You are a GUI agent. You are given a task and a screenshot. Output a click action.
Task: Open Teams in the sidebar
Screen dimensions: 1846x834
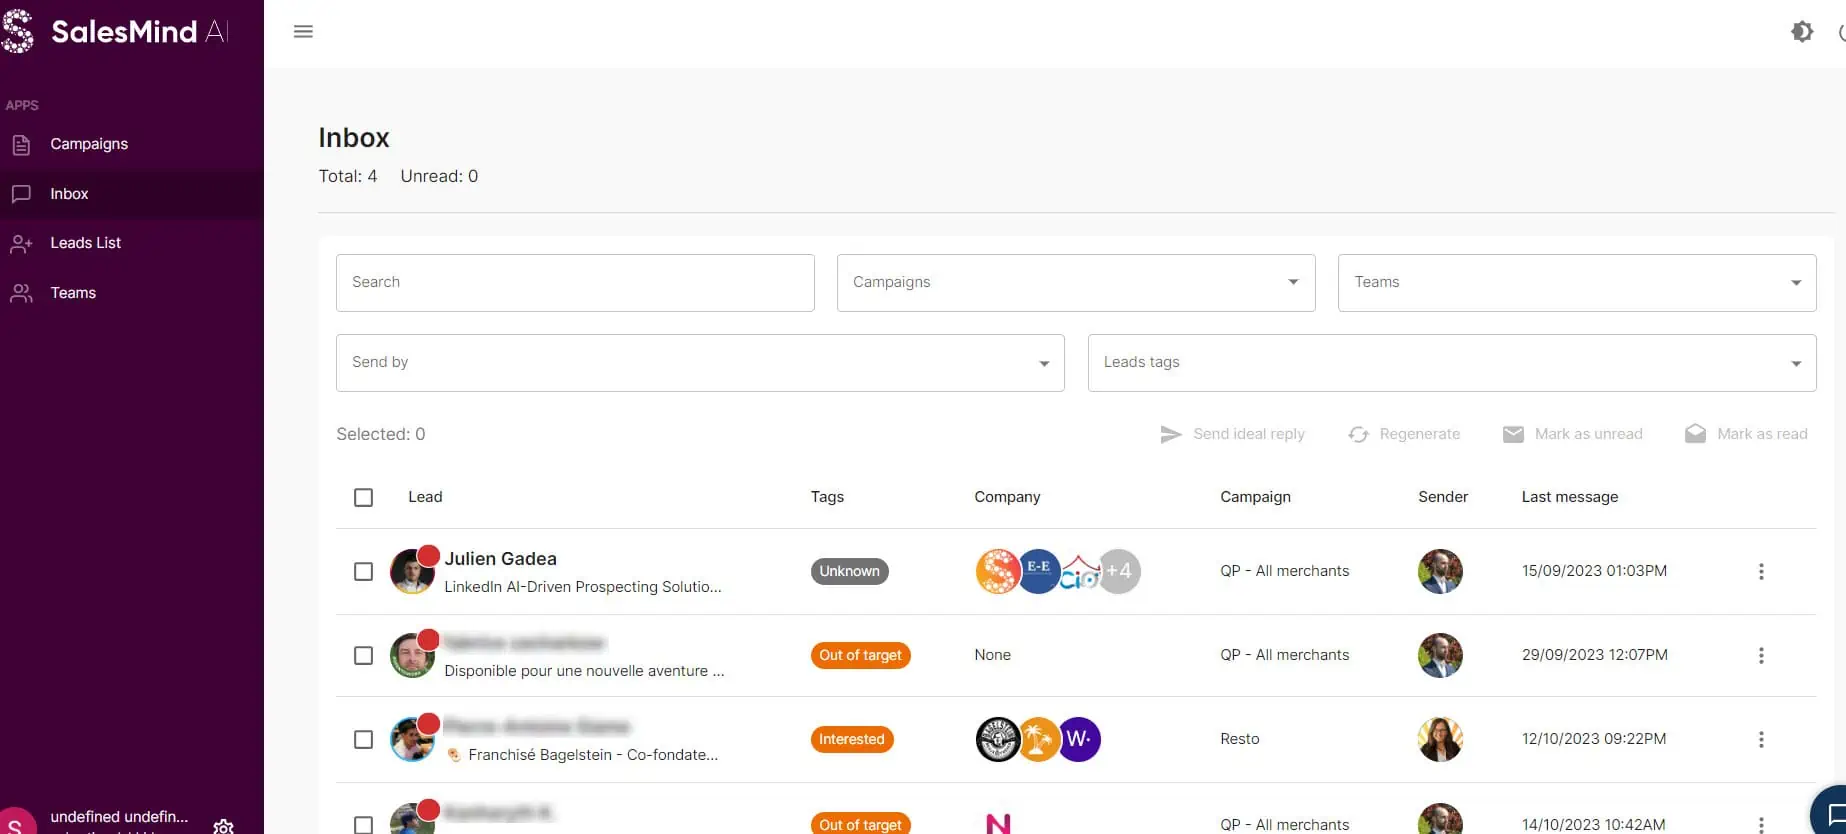click(132, 293)
